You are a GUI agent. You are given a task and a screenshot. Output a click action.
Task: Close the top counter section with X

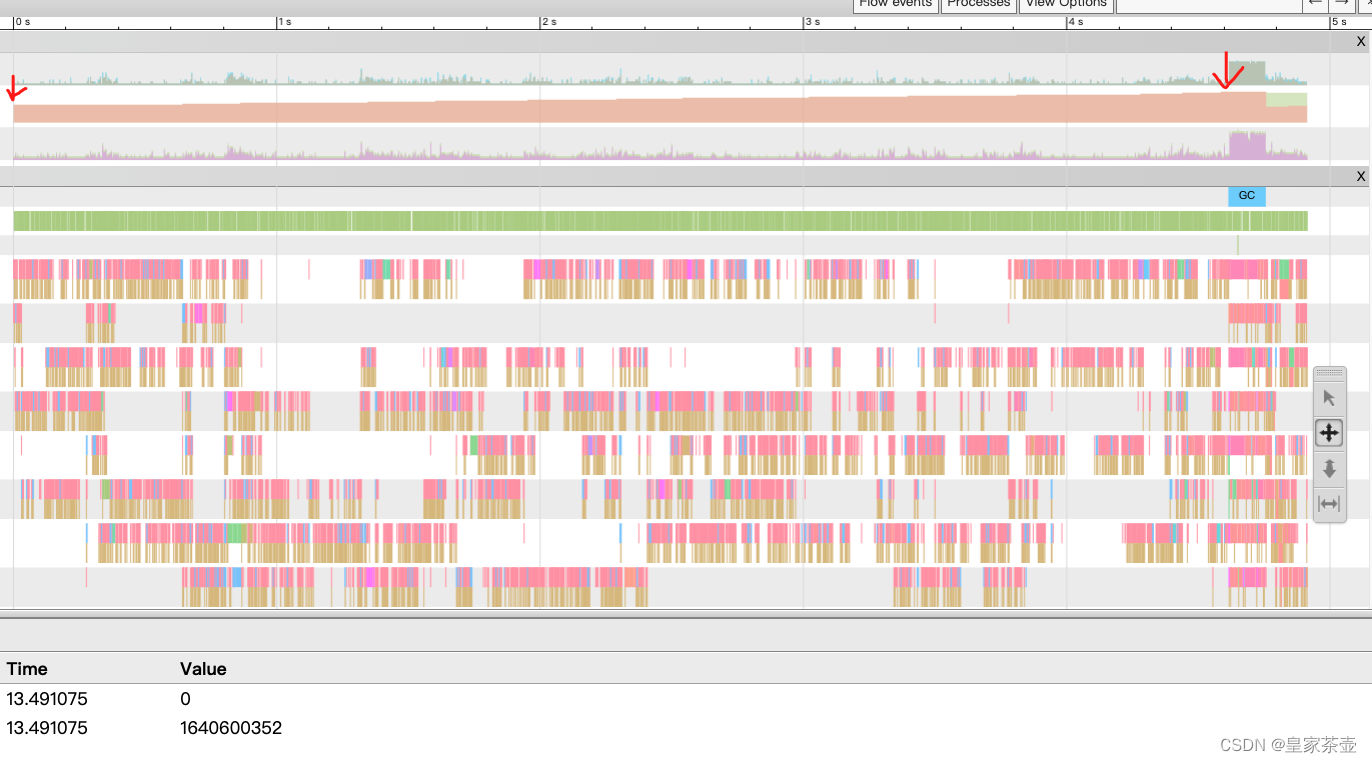[1360, 41]
